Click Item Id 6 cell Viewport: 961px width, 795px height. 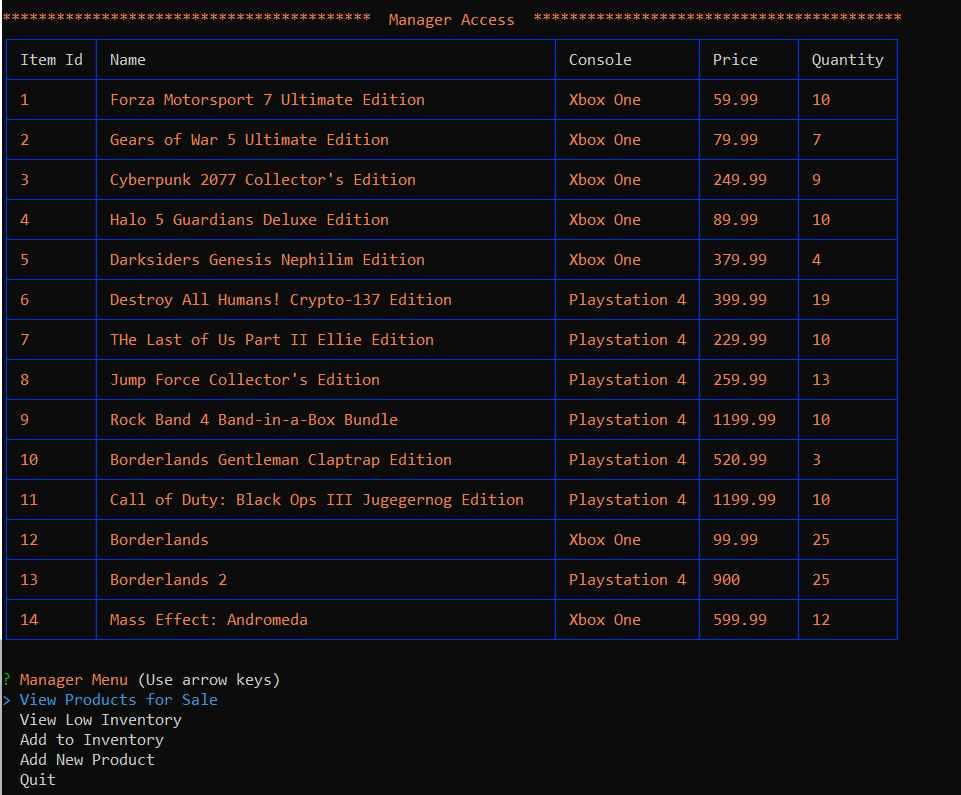pos(25,299)
